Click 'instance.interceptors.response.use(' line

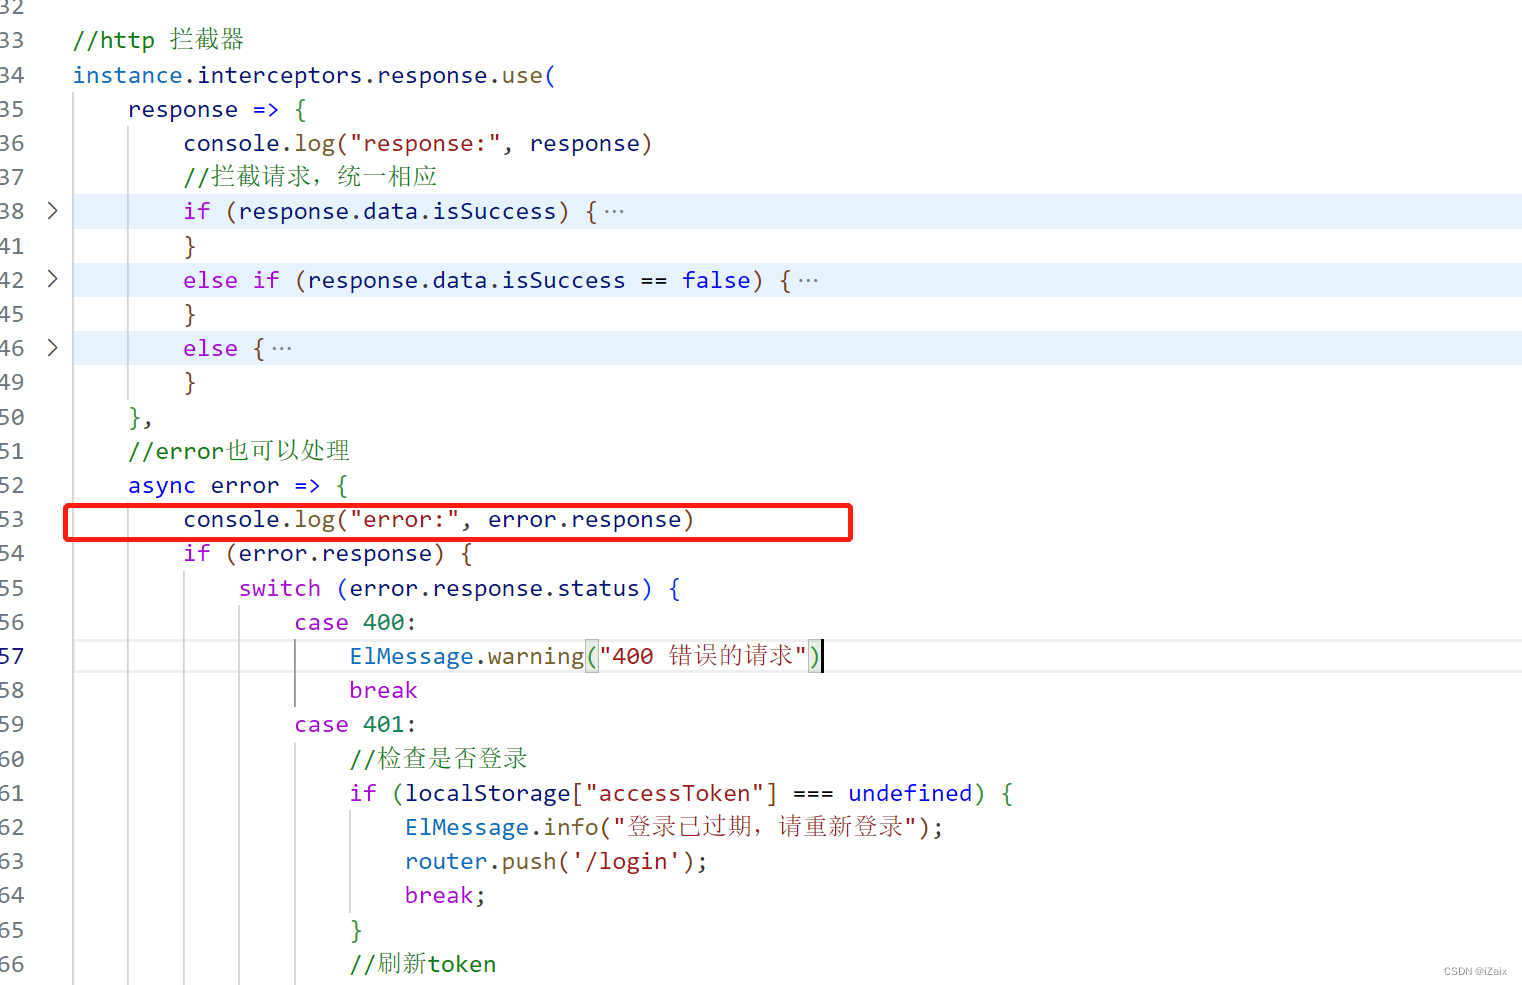tap(314, 75)
